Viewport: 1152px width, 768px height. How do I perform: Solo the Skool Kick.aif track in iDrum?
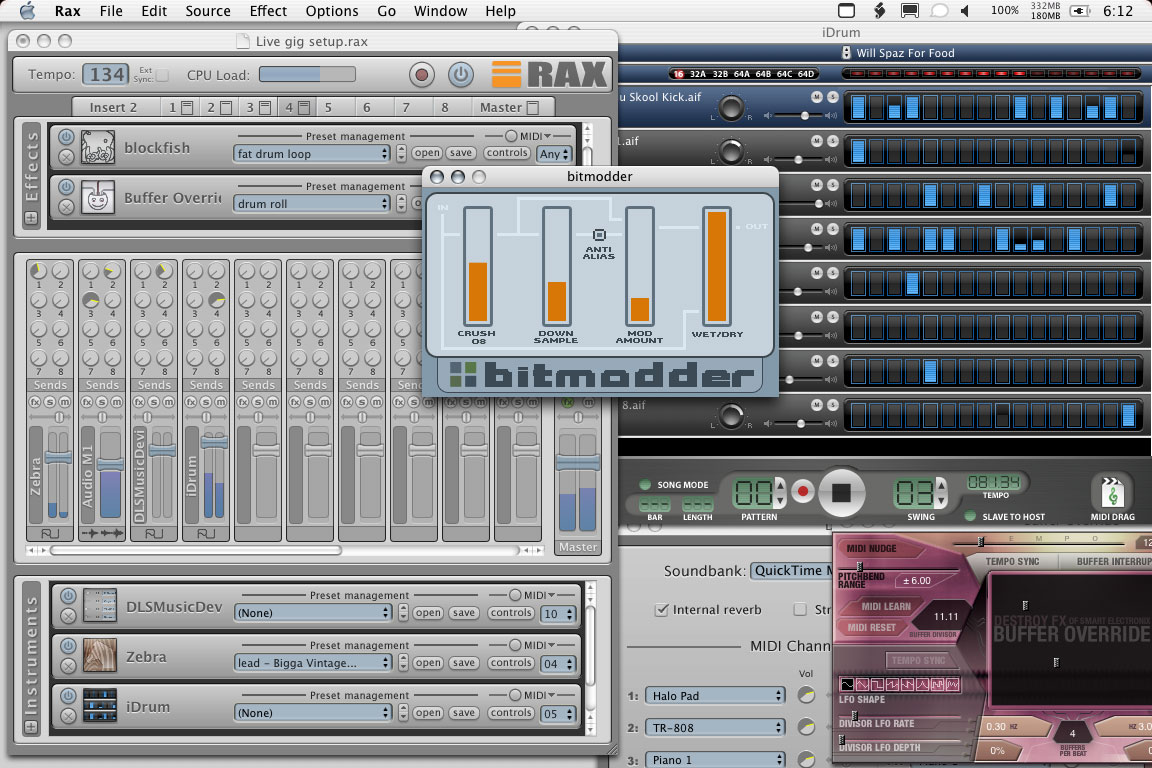point(832,97)
